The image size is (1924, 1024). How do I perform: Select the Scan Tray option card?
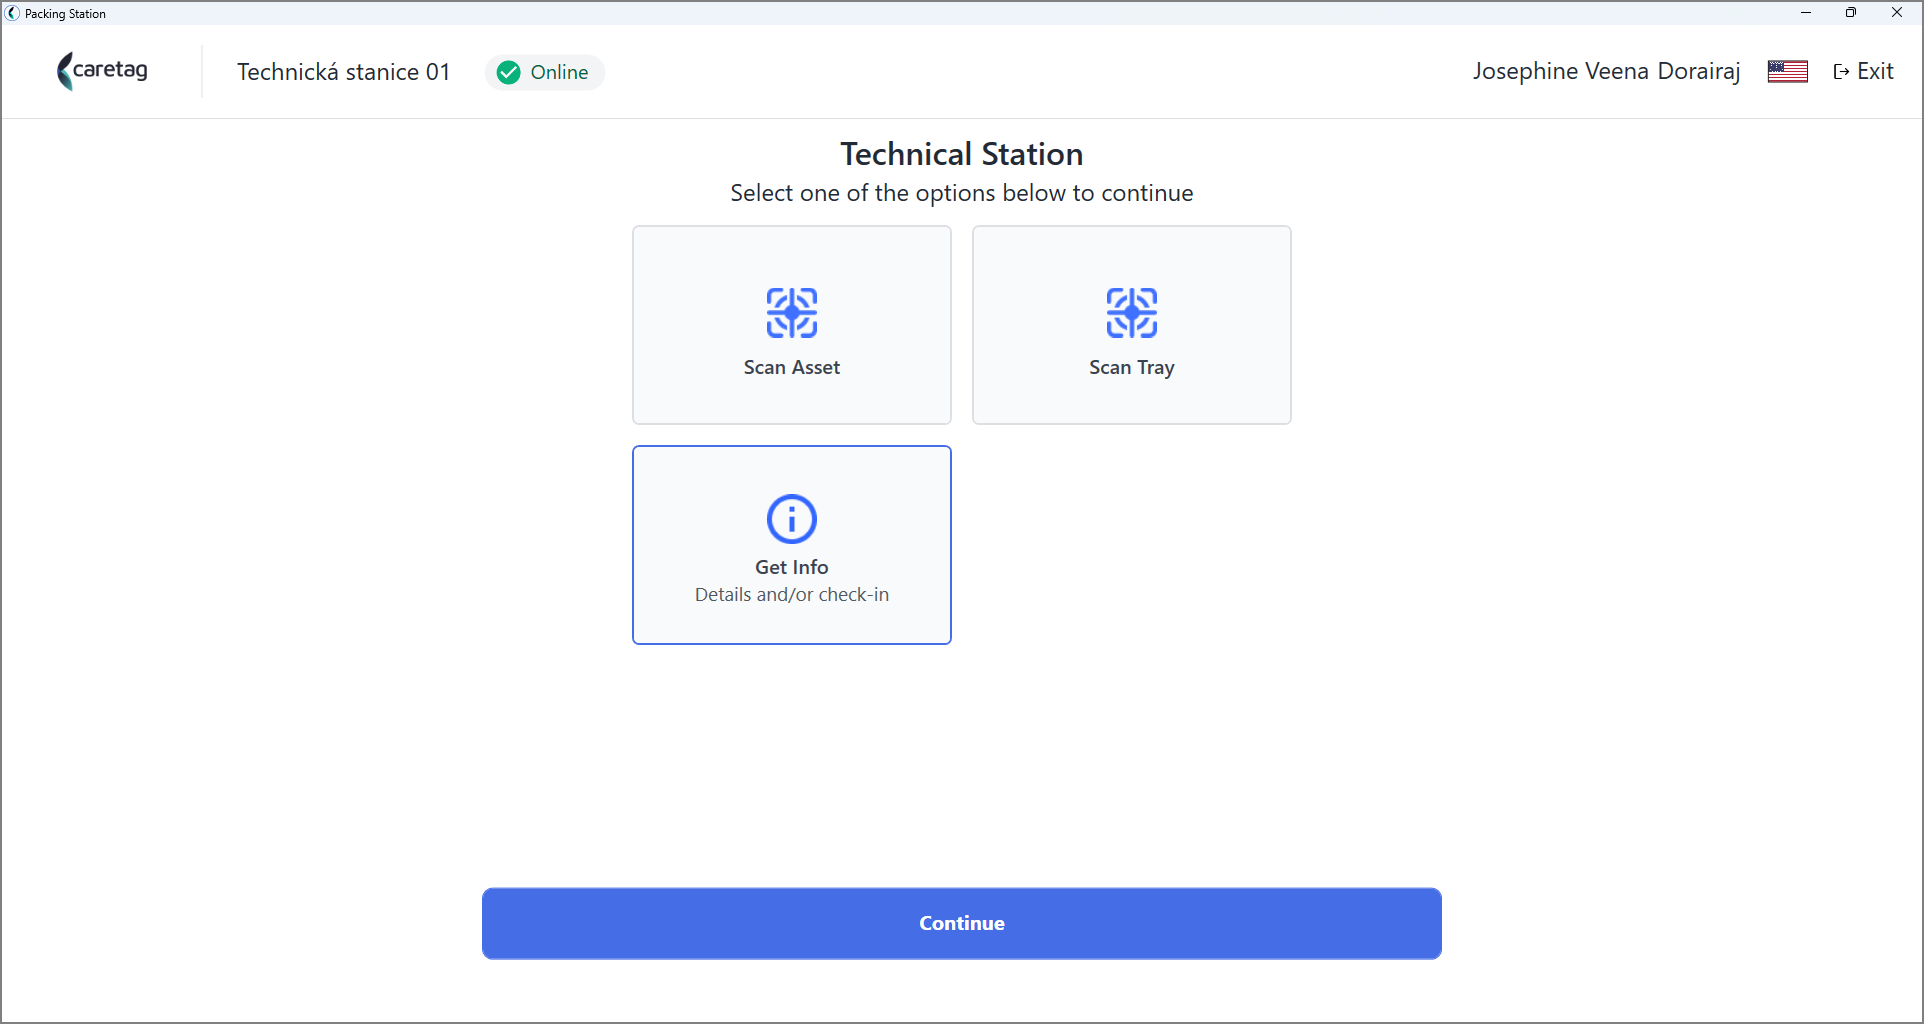[1131, 325]
